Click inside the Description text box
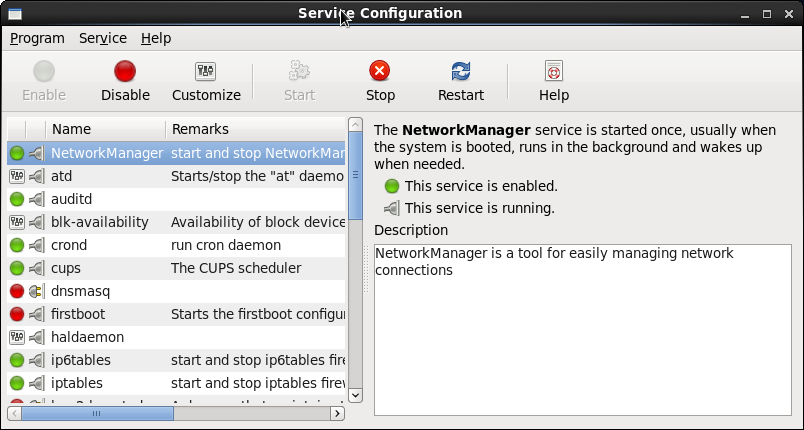 (583, 330)
